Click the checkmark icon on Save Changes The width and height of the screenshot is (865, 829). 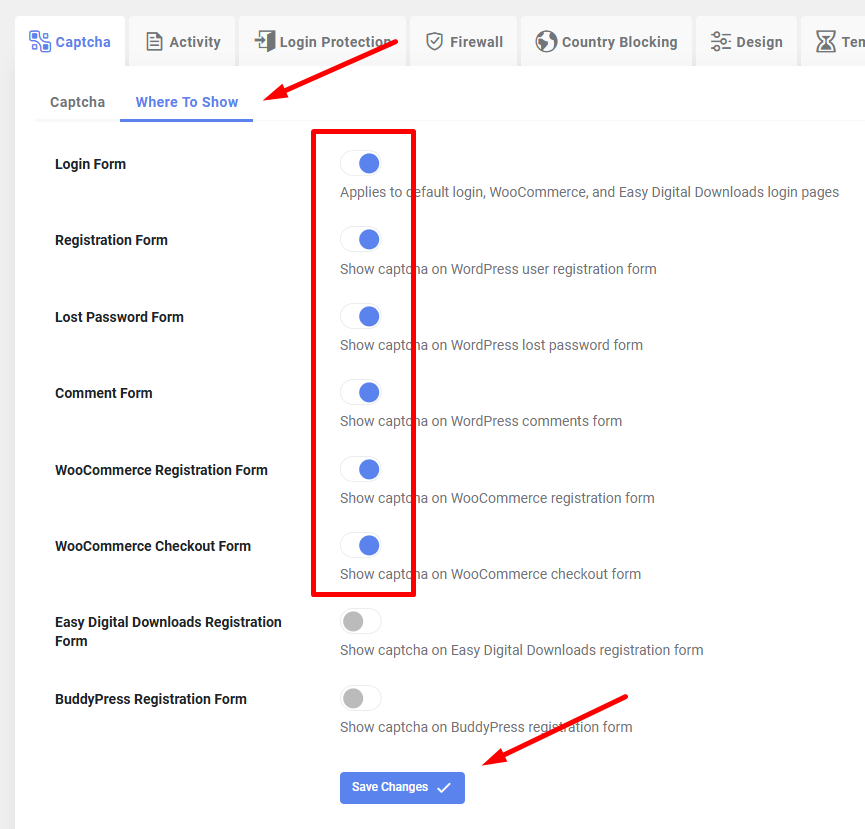(444, 787)
